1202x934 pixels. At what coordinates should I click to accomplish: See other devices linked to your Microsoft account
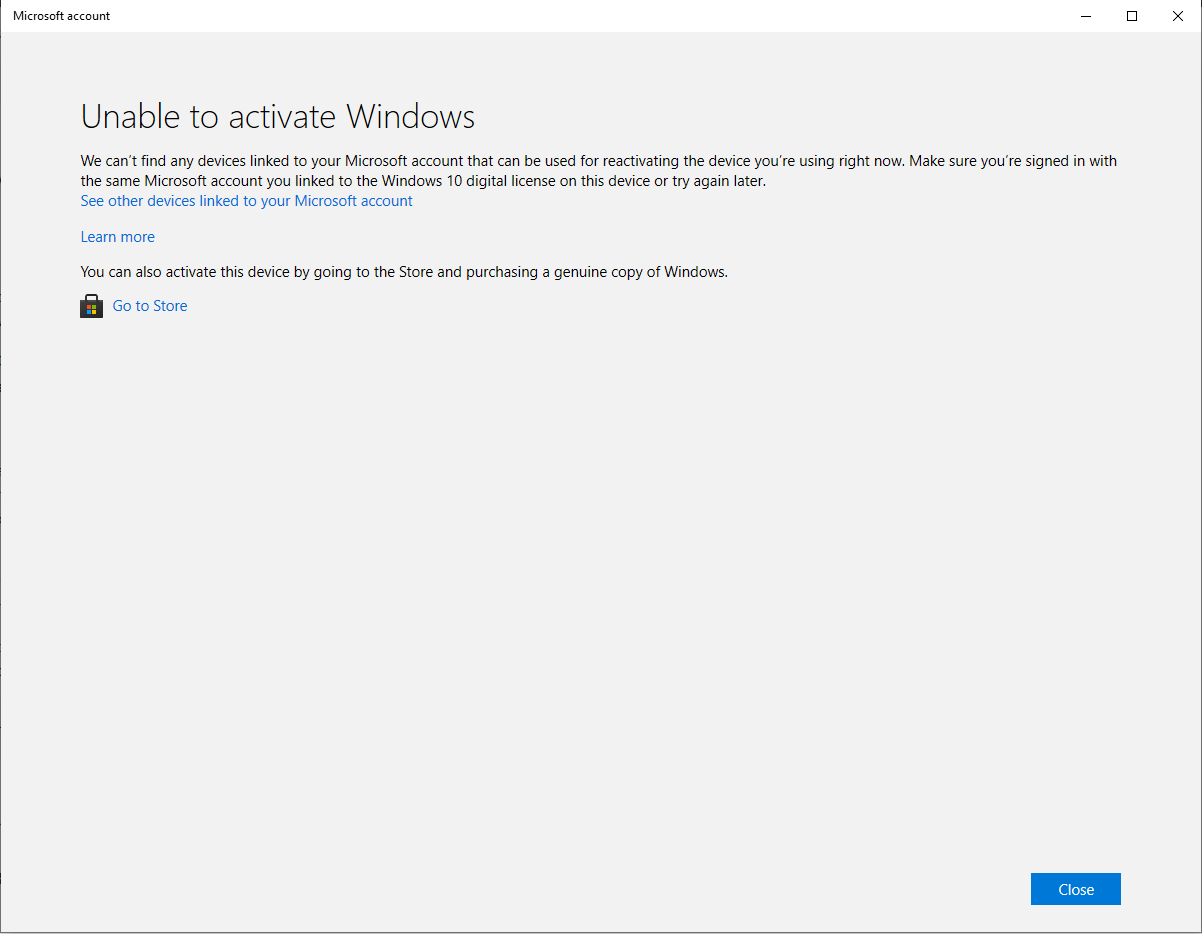coord(247,201)
